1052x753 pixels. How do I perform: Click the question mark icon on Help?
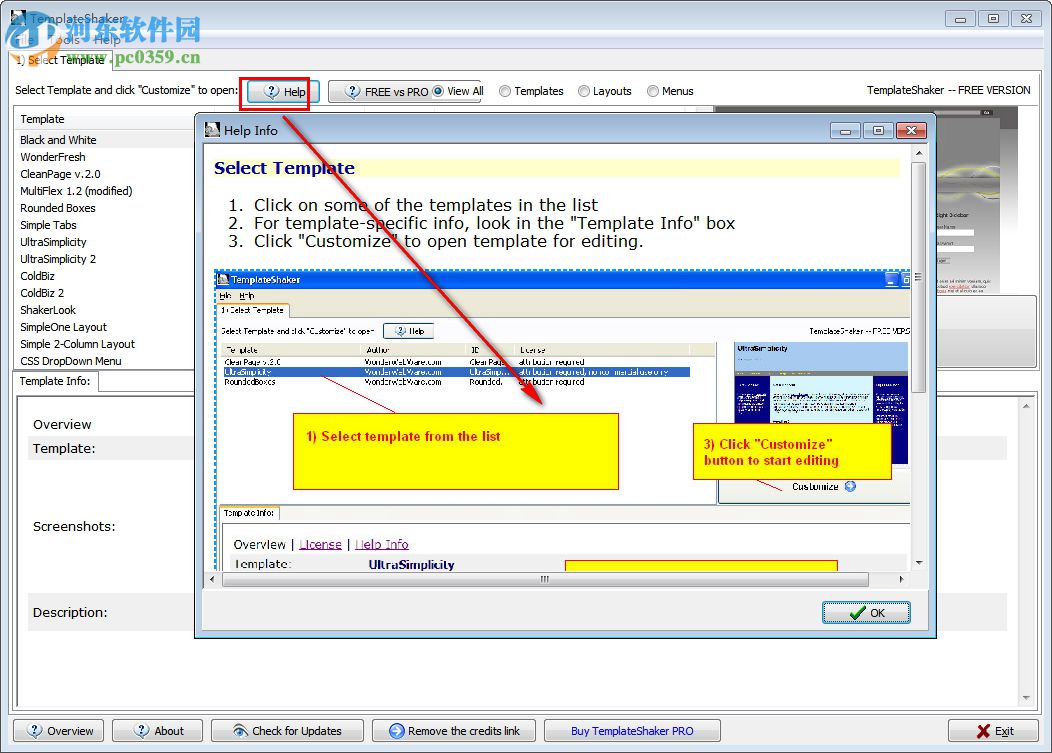[x=271, y=91]
